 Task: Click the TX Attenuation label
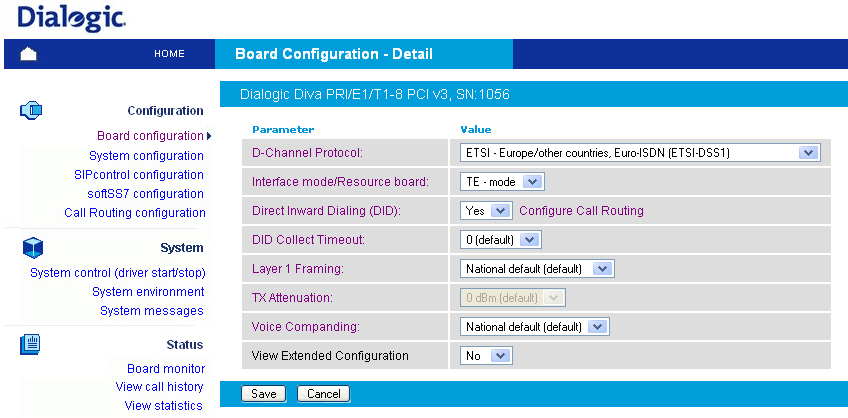pyautogui.click(x=293, y=298)
